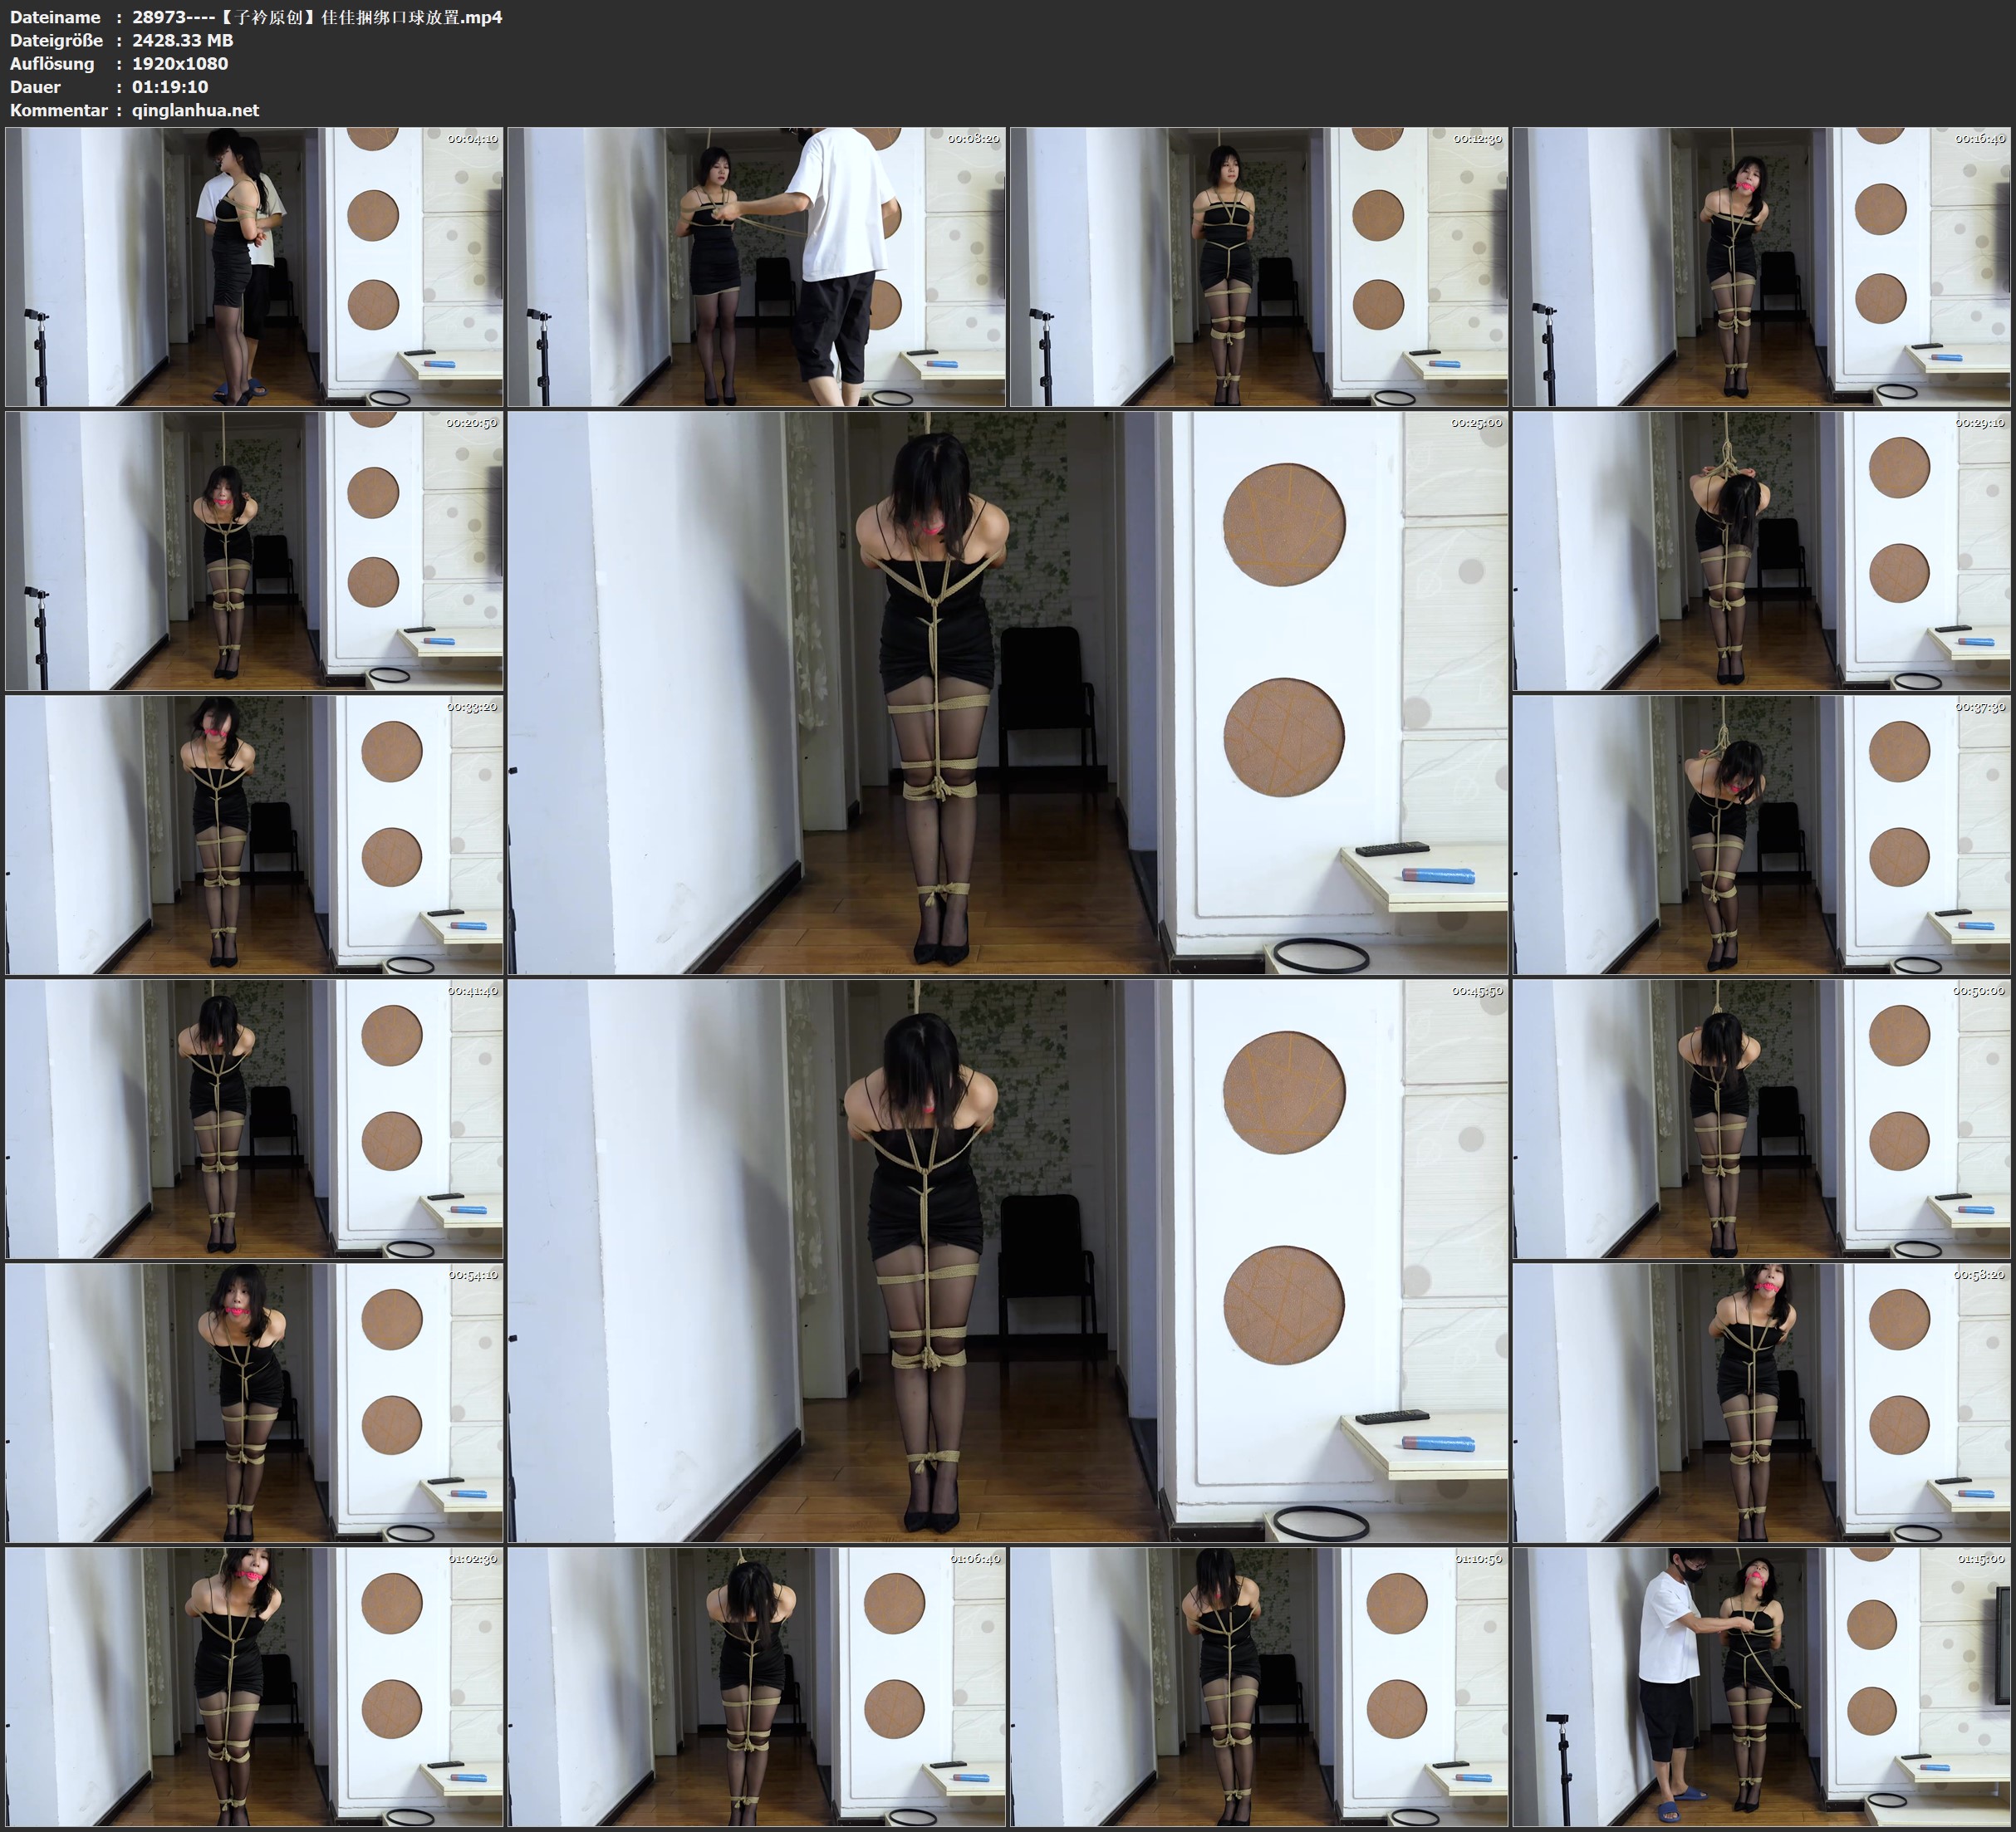Select the thumbnail at 00:20:50
The image size is (2016, 1832).
[x=254, y=550]
